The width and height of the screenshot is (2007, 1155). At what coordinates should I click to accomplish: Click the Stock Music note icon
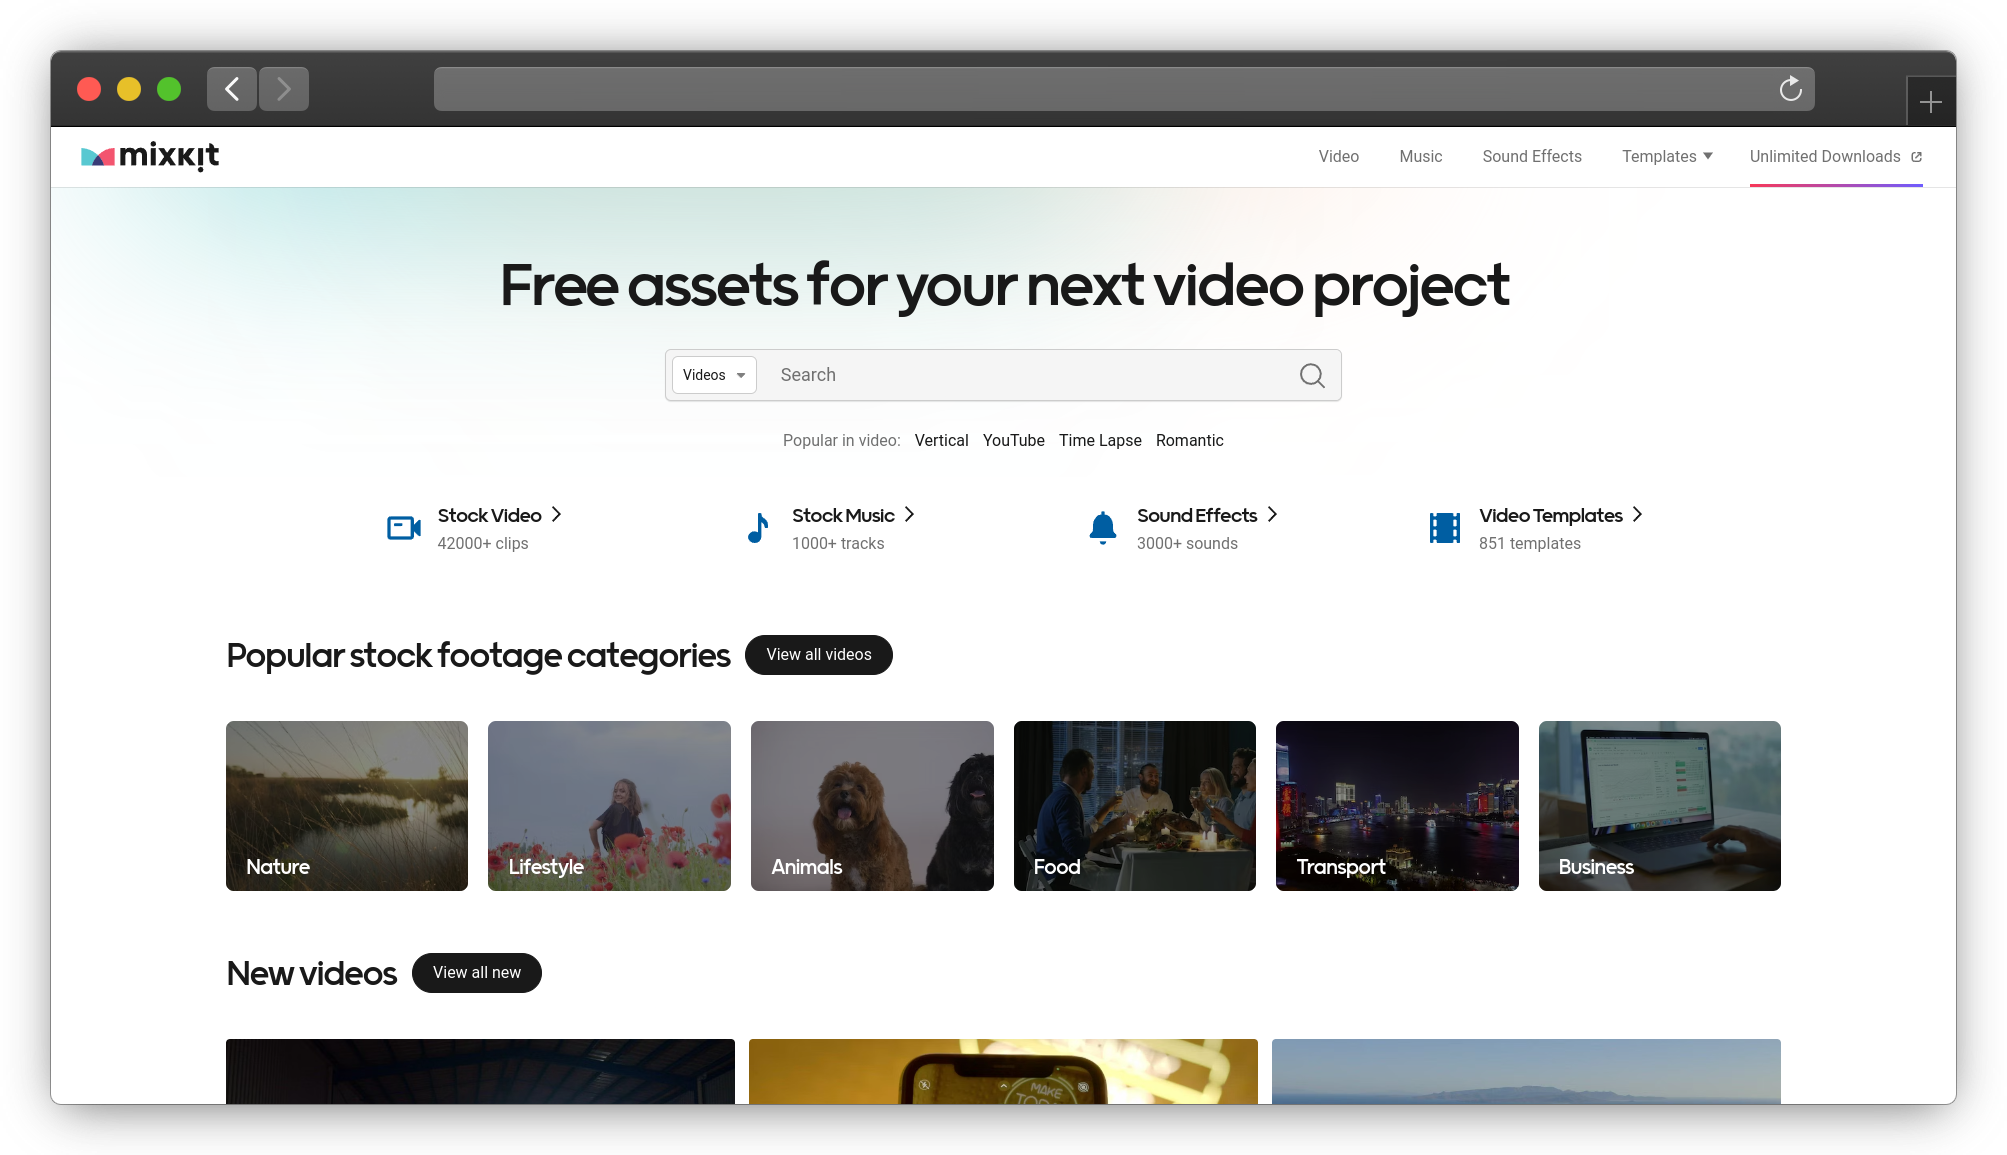pyautogui.click(x=758, y=528)
